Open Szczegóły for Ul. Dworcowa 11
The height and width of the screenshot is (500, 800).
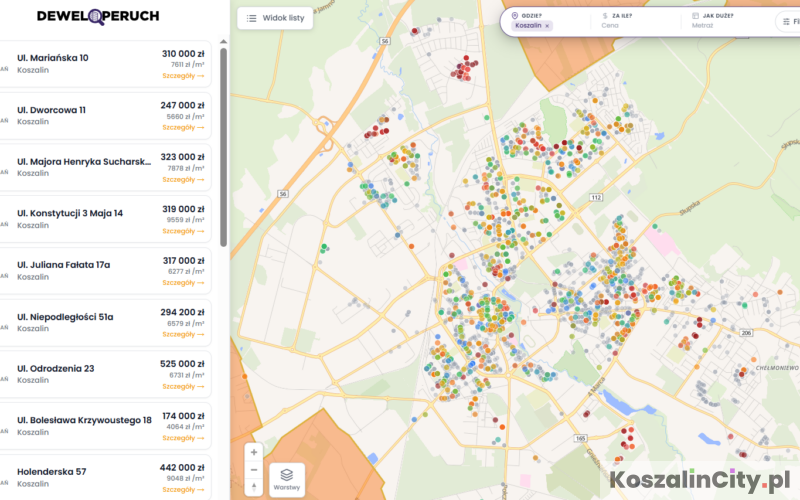coord(183,128)
